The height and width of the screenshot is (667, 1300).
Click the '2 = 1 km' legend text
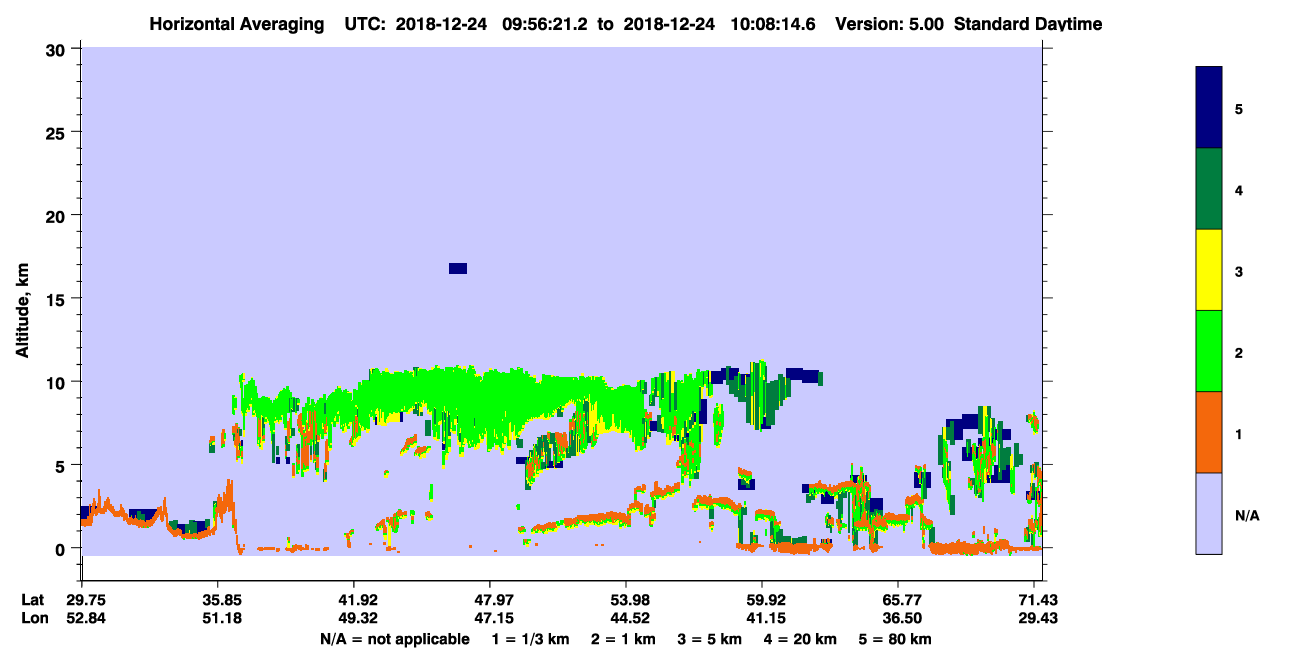622,639
